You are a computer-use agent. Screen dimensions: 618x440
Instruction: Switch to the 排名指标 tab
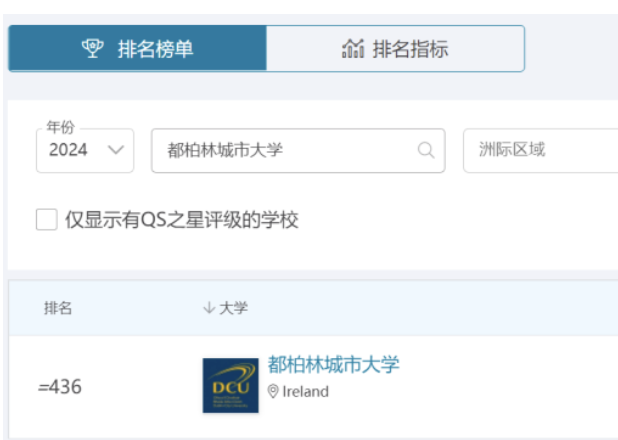(x=395, y=48)
